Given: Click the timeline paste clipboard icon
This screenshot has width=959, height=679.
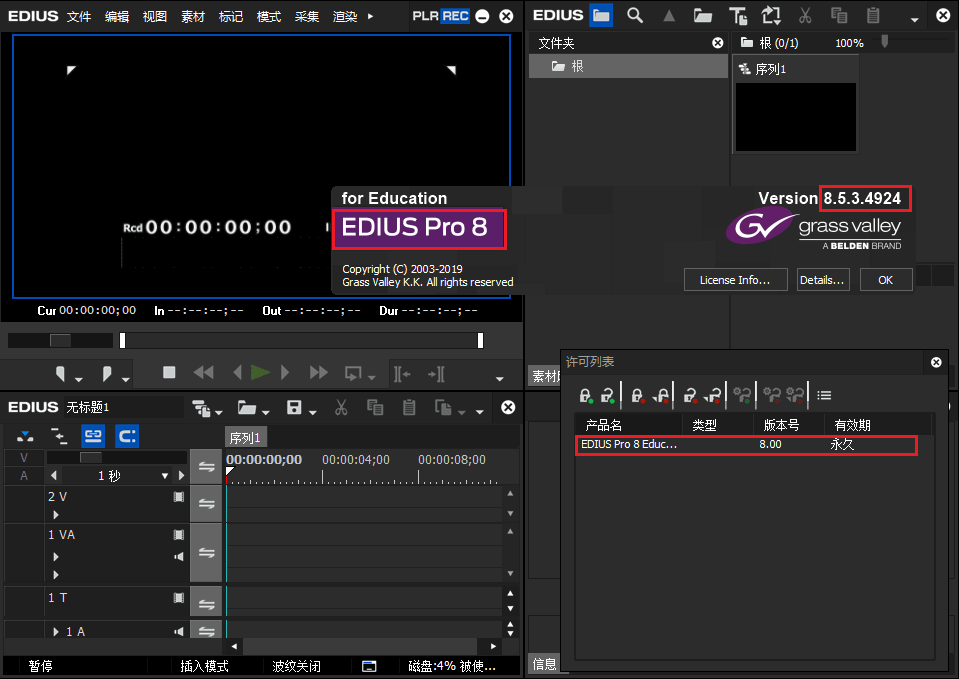Looking at the screenshot, I should [x=409, y=407].
